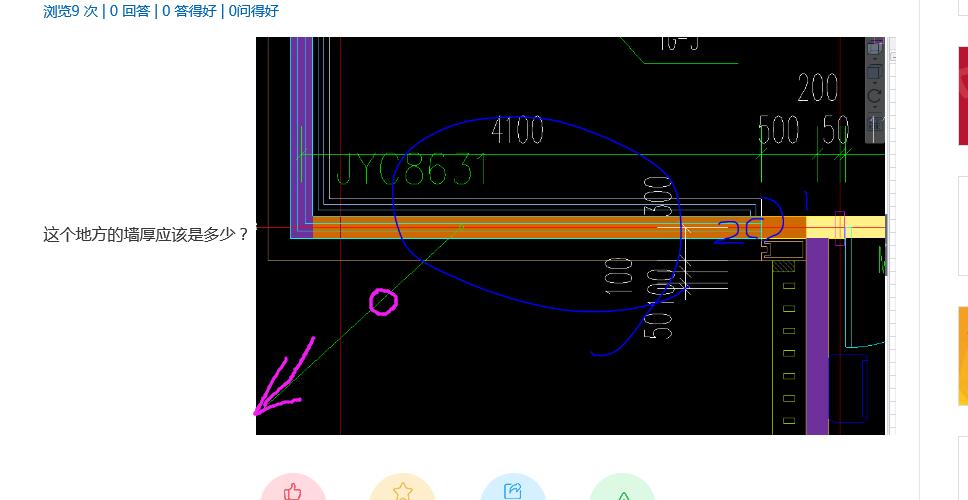Click the thumbs-up like icon
The height and width of the screenshot is (500, 968).
[293, 491]
